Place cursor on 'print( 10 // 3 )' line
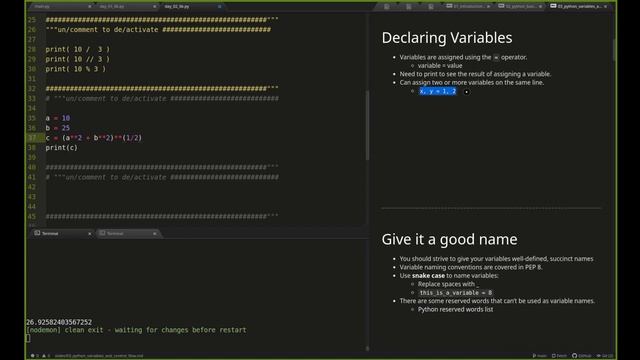The height and width of the screenshot is (360, 640). point(78,59)
